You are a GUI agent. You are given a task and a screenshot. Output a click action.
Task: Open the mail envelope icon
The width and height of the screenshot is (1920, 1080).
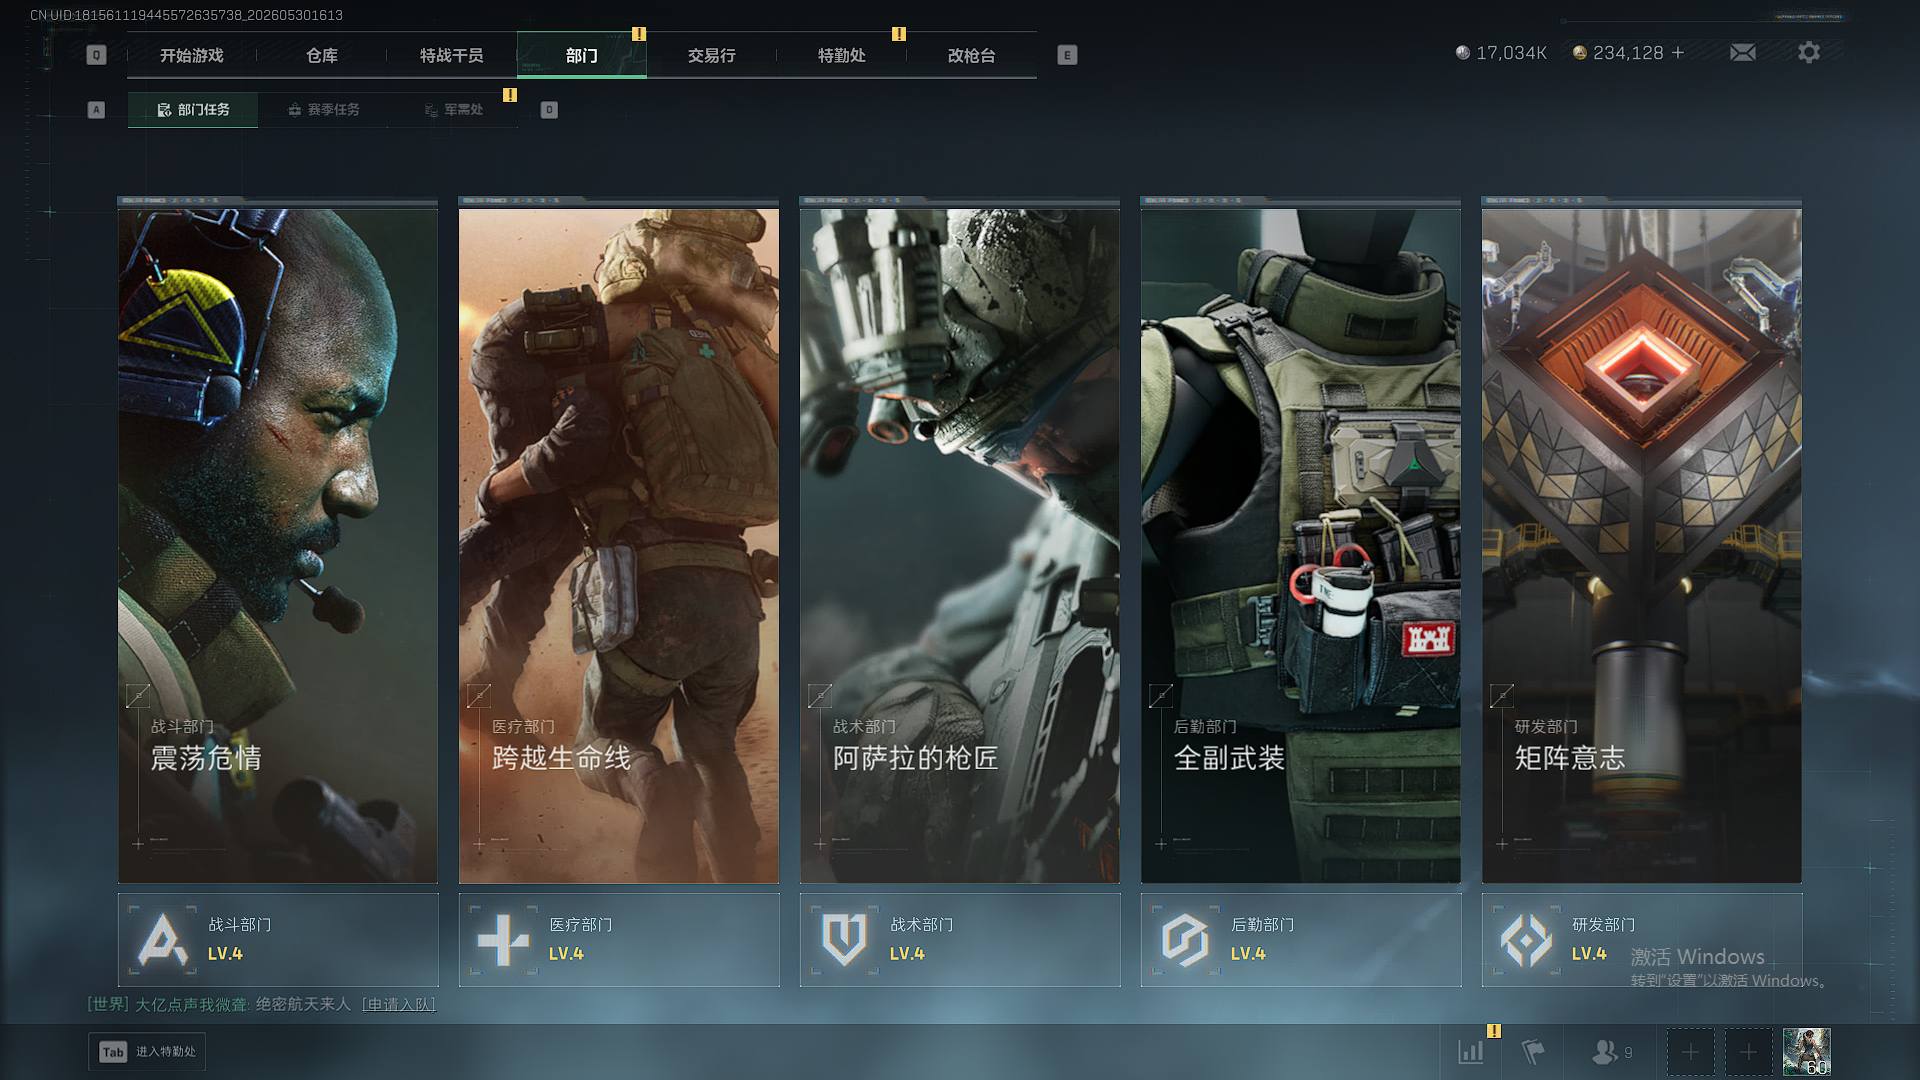[1743, 52]
